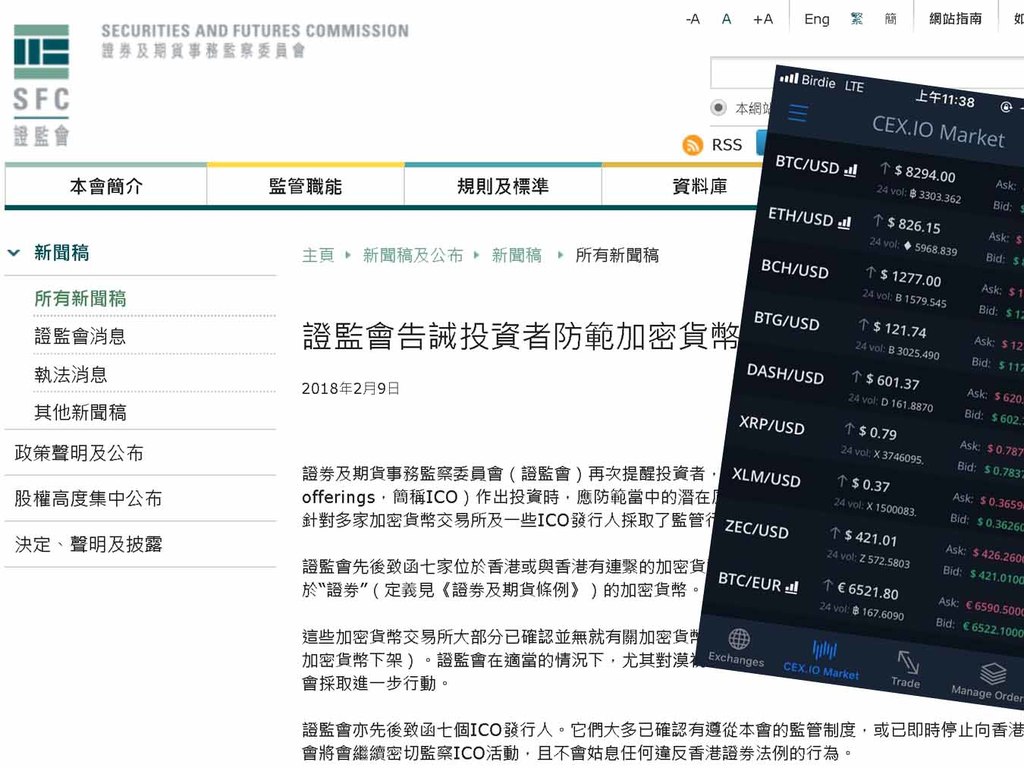Image resolution: width=1024 pixels, height=768 pixels.
Task: Reset font size with the middle A
Action: coord(726,19)
